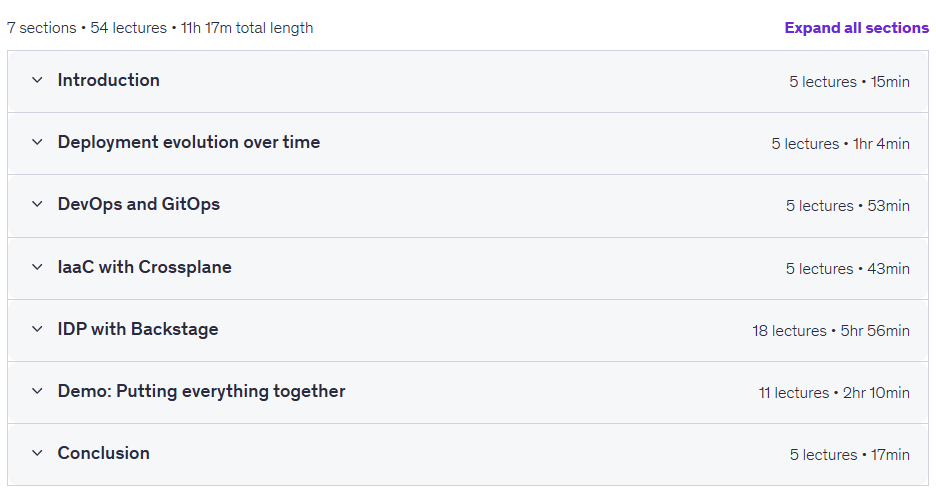The height and width of the screenshot is (494, 936).
Task: Click the 18 lectures • 5hr 56min label
Action: point(831,331)
